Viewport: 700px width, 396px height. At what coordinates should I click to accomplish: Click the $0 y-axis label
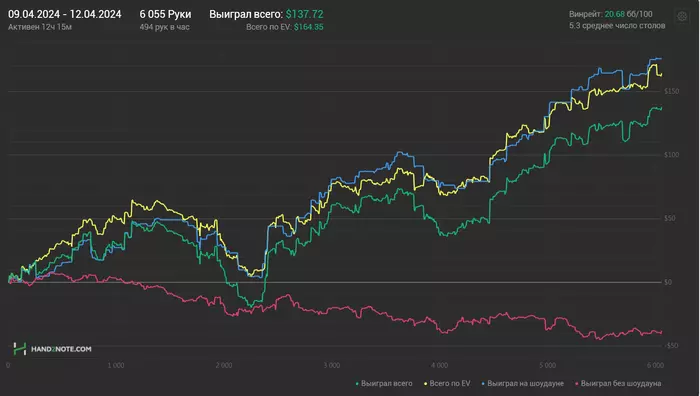668,282
